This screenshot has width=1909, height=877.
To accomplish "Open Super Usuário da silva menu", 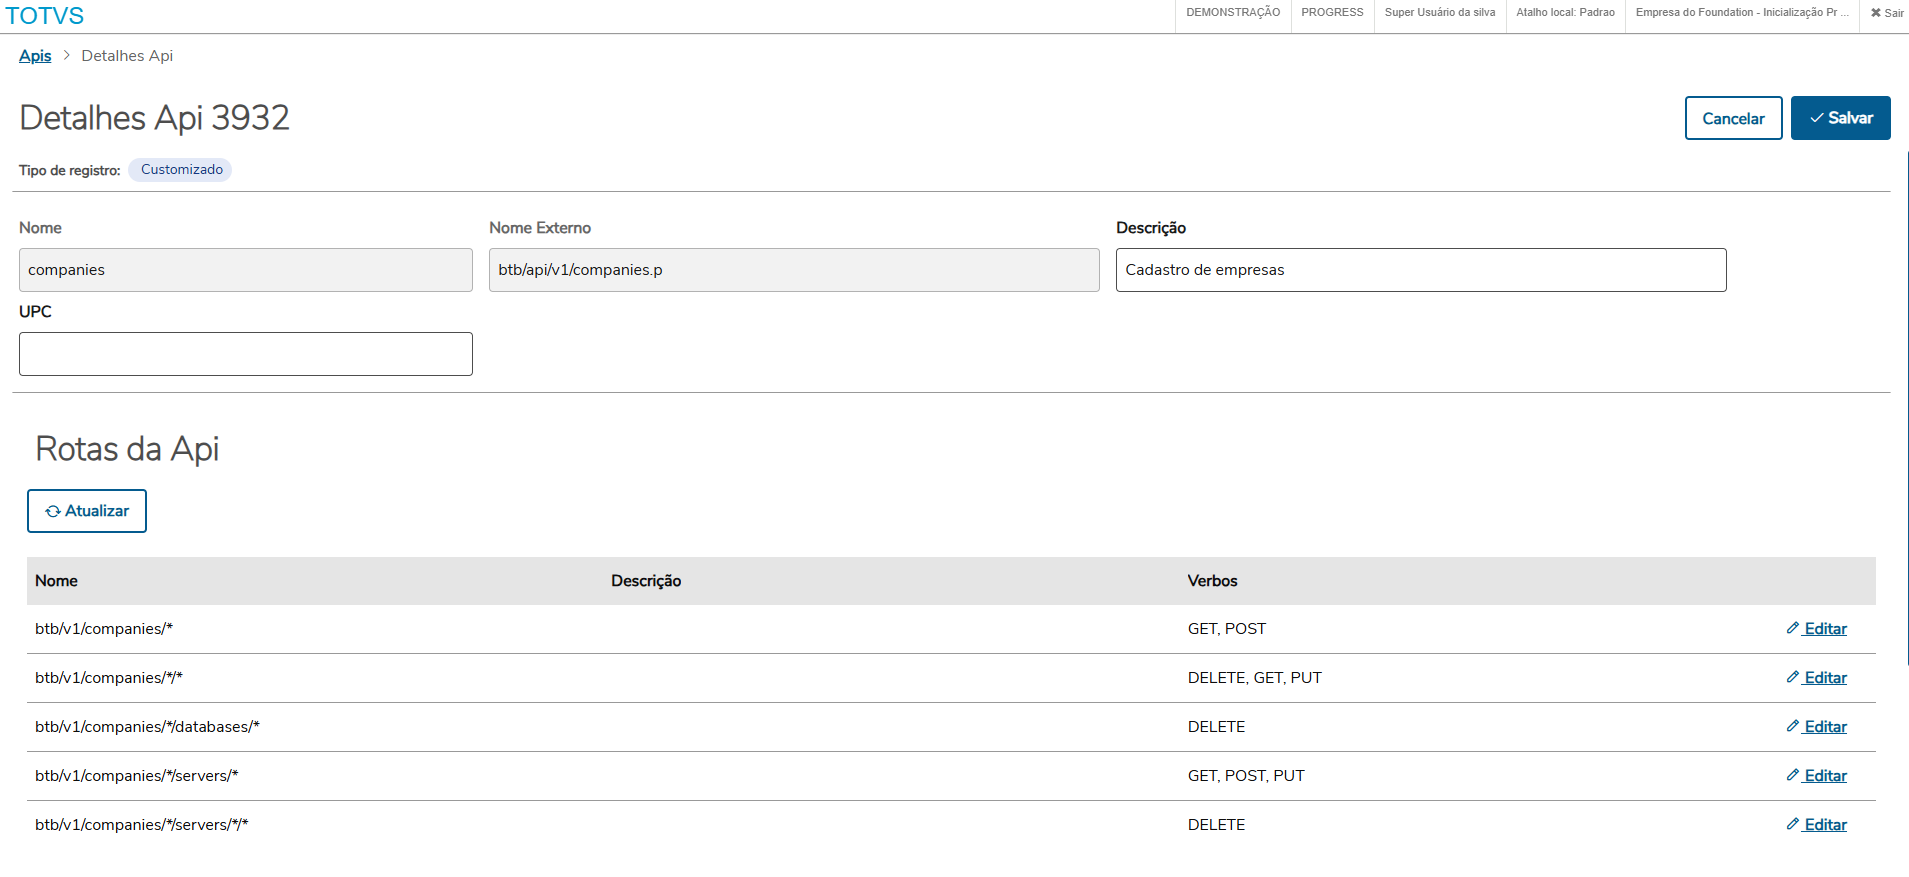I will (x=1439, y=13).
